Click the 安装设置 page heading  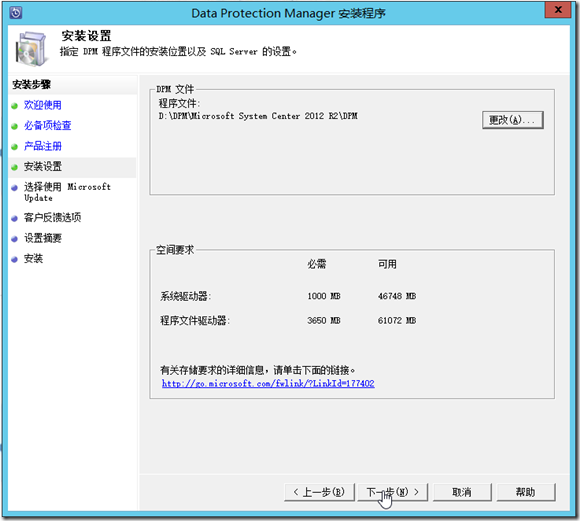(x=86, y=36)
